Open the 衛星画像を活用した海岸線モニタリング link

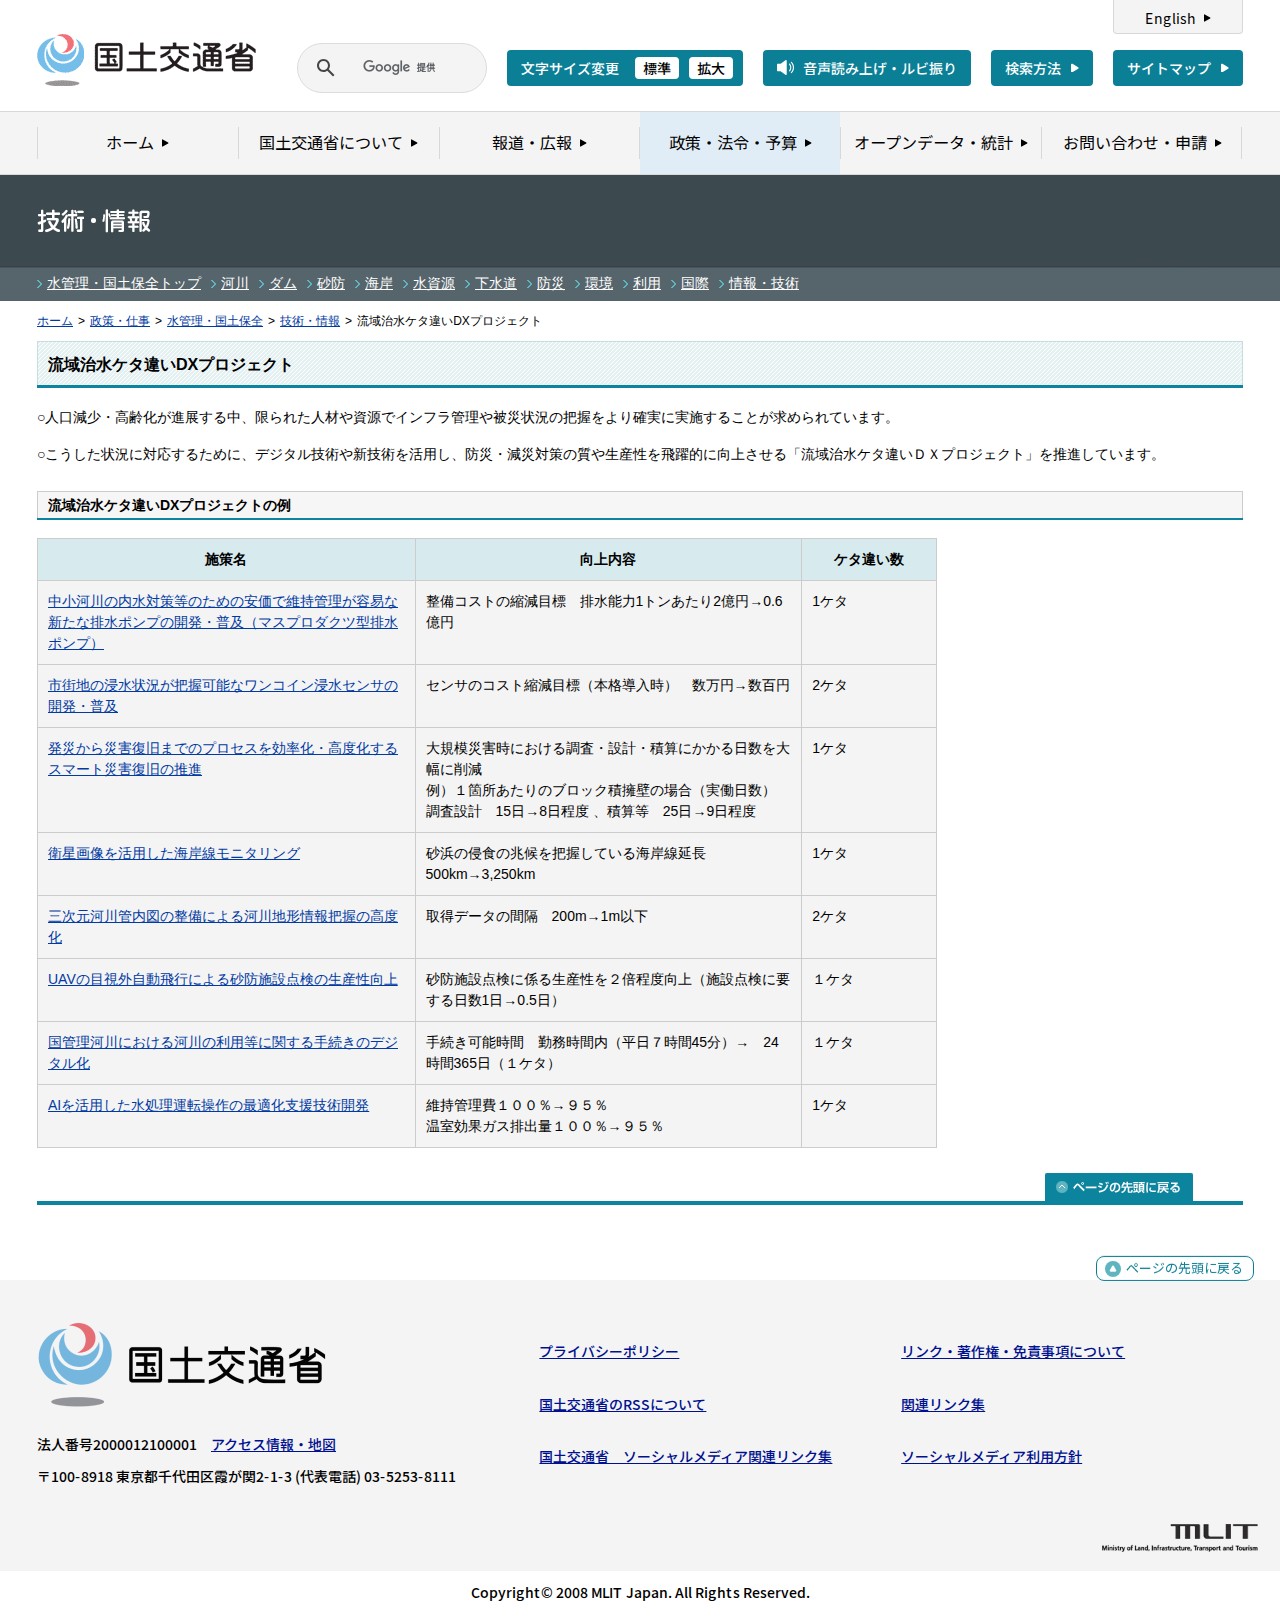click(x=174, y=854)
